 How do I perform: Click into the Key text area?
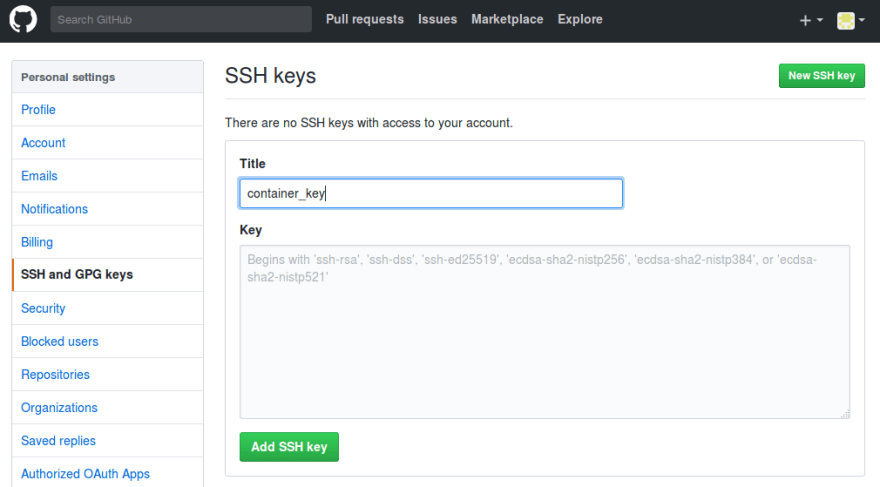pos(544,332)
